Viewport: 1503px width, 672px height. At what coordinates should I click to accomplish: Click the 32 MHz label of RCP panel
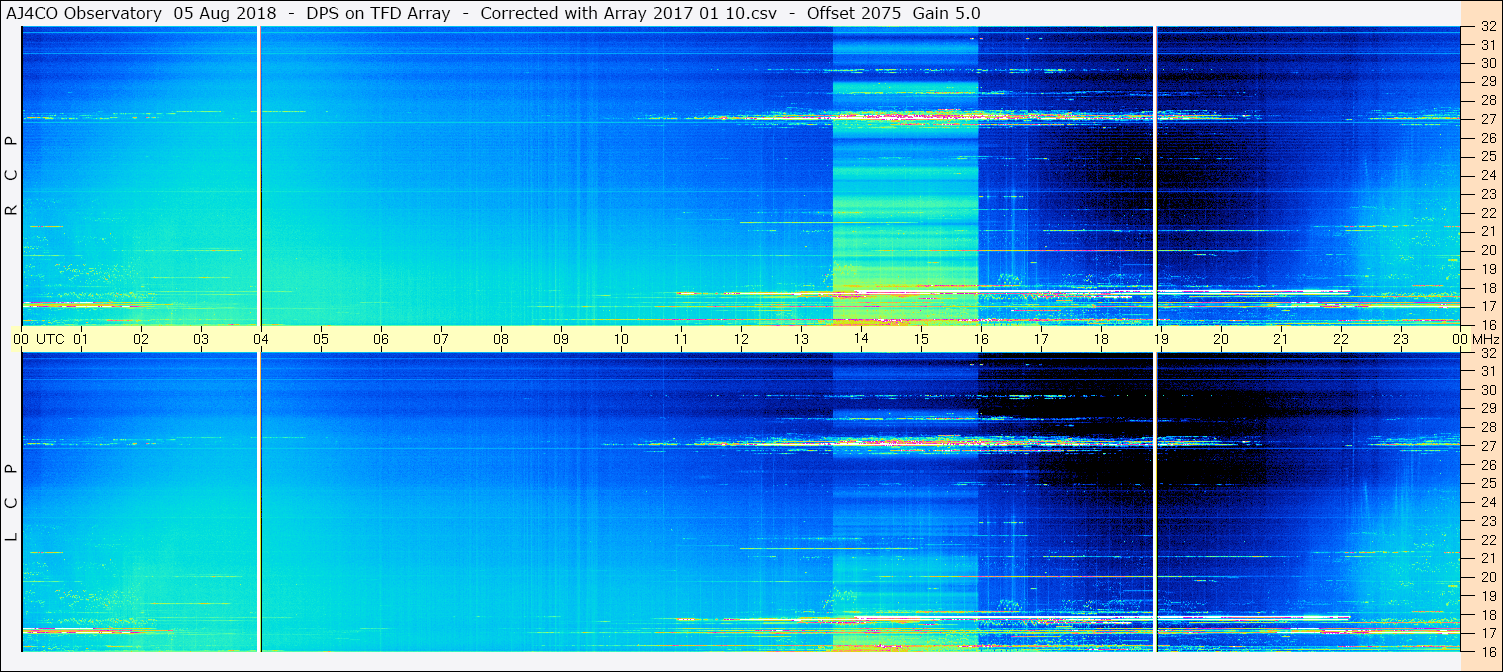pos(1488,27)
